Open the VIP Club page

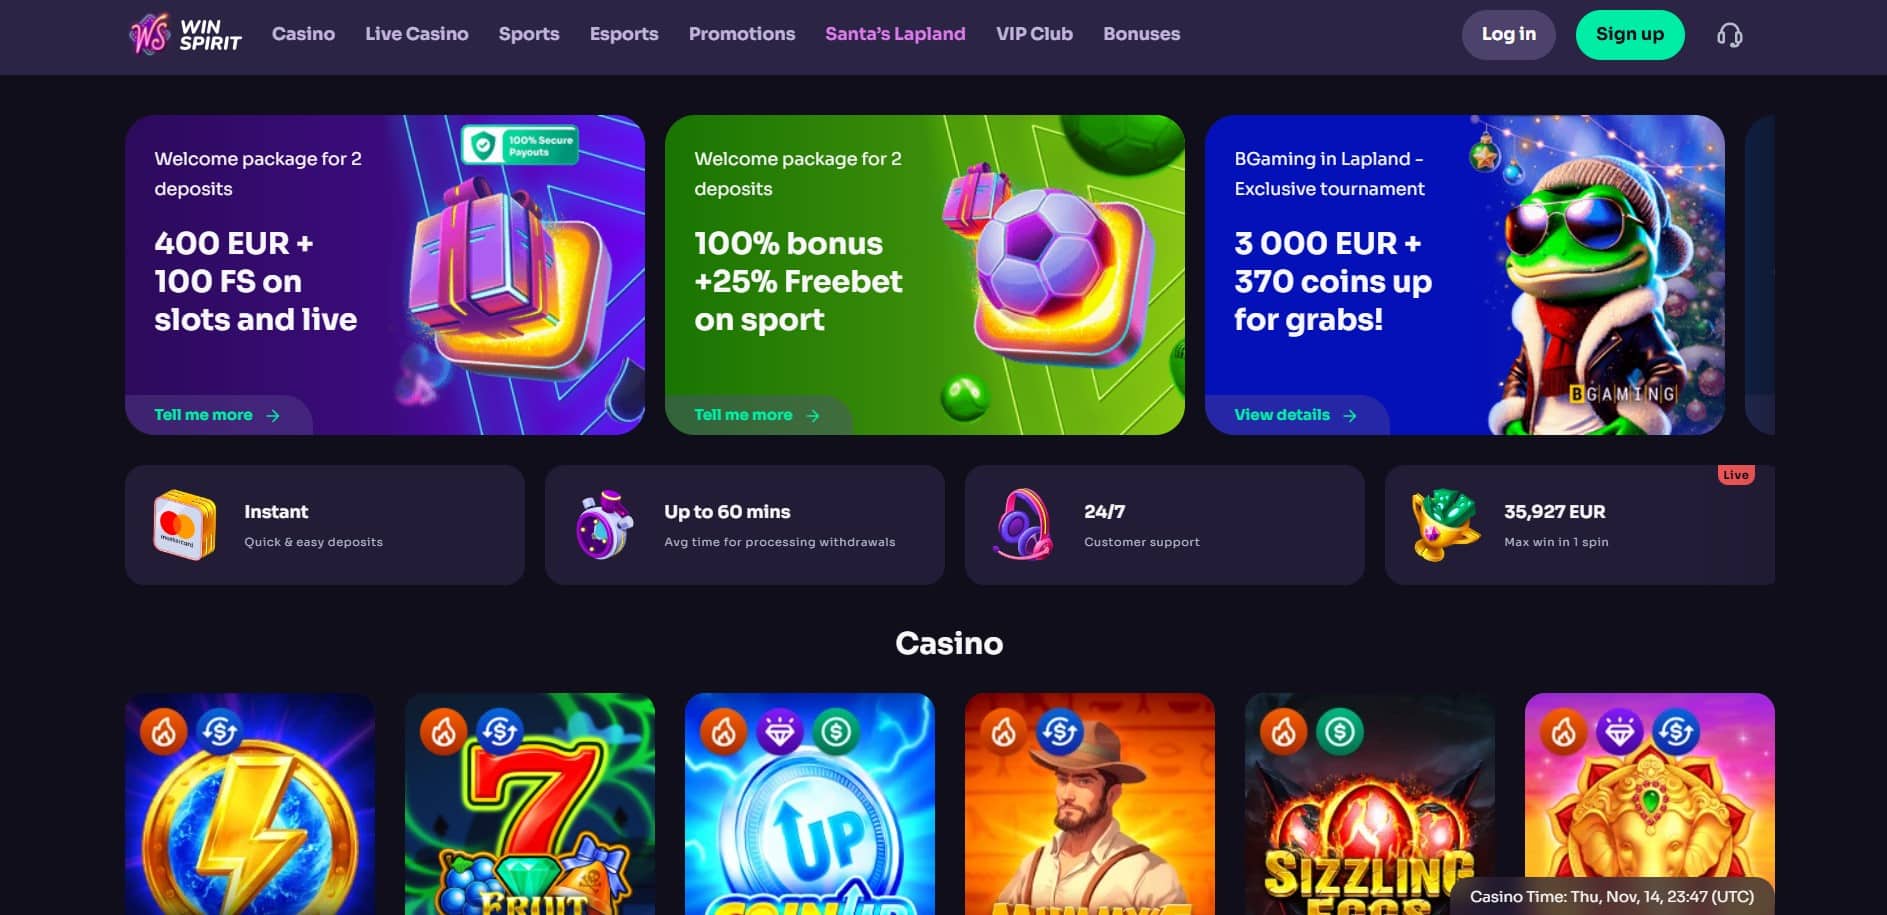click(x=1034, y=34)
